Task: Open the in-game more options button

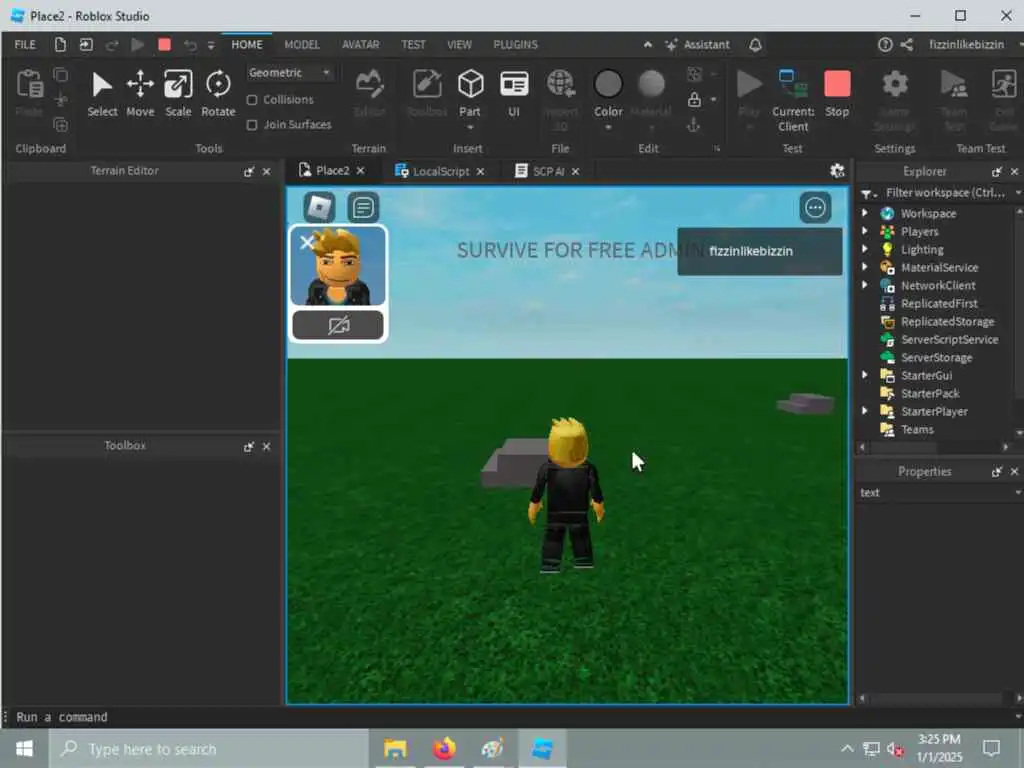Action: pyautogui.click(x=815, y=208)
